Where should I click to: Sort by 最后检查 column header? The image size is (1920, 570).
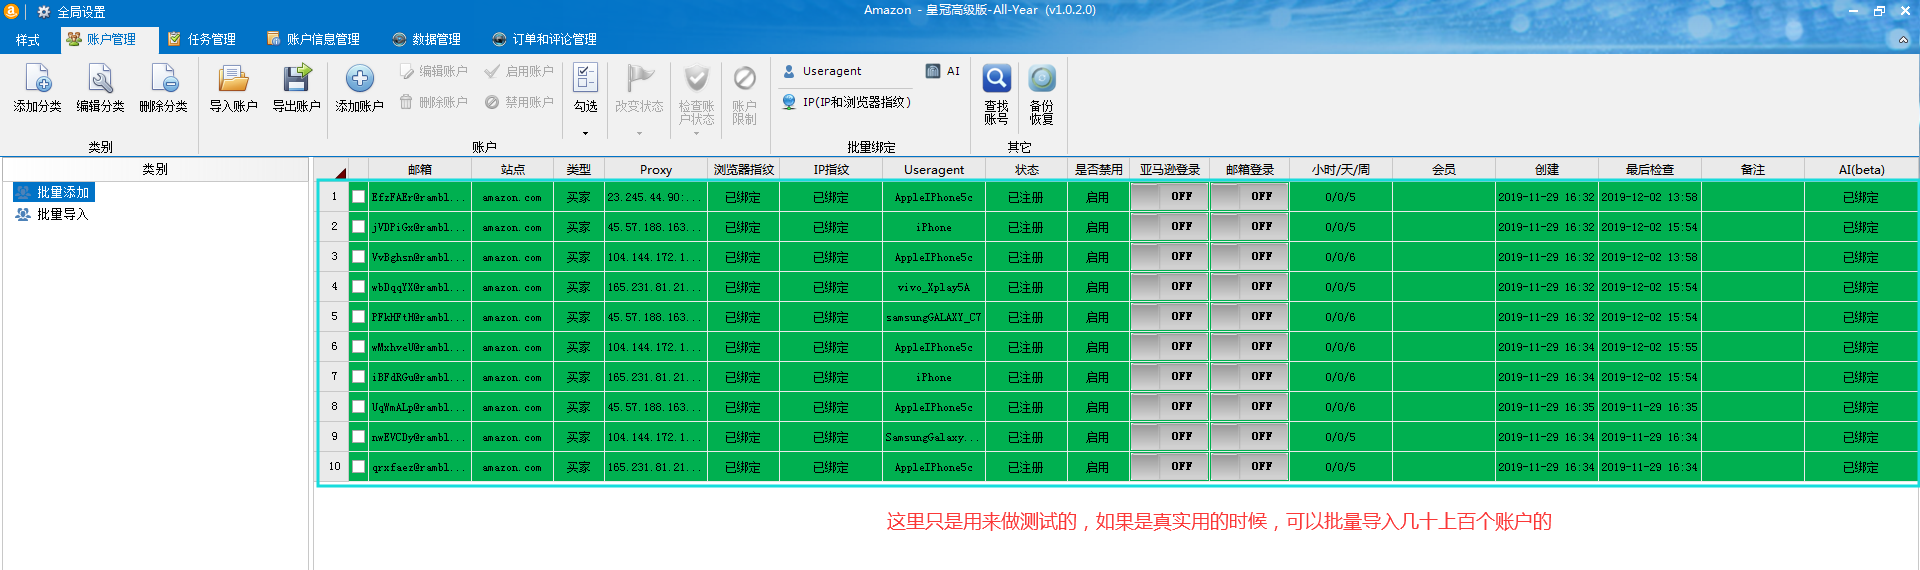tap(1650, 169)
